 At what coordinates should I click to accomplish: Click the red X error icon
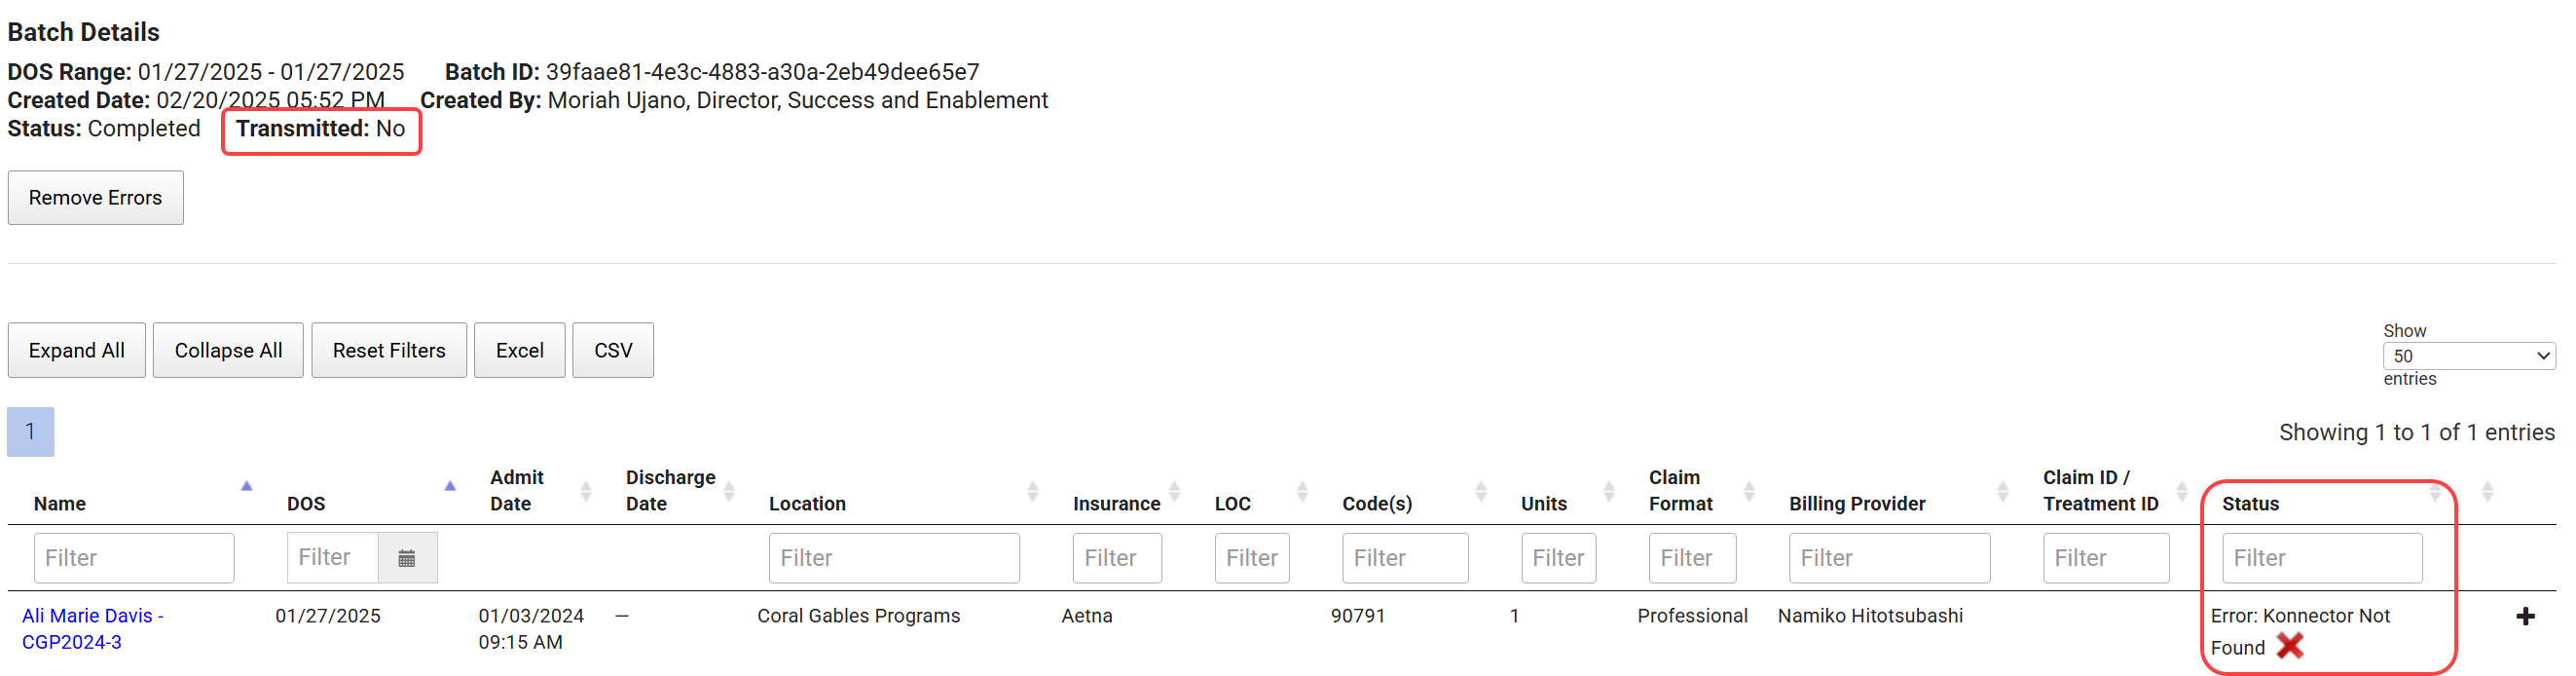pos(2289,646)
